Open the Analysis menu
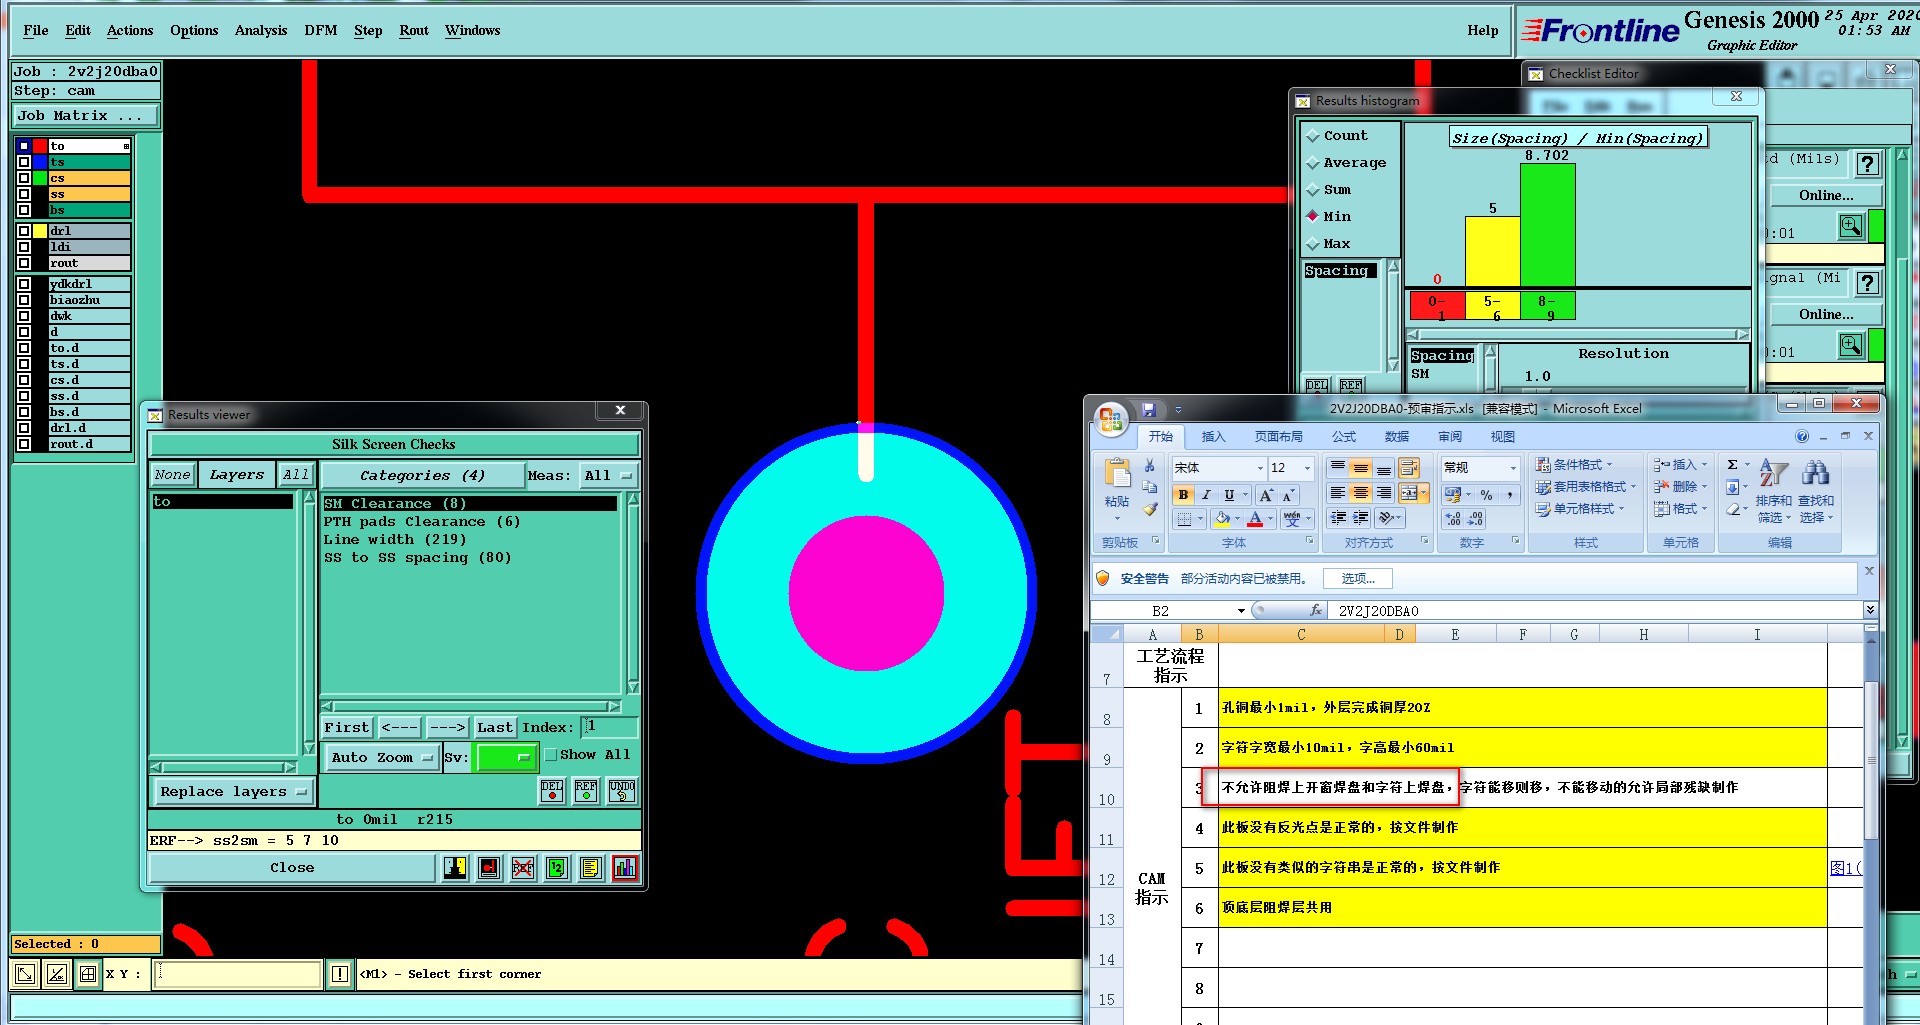Image resolution: width=1920 pixels, height=1025 pixels. tap(261, 31)
